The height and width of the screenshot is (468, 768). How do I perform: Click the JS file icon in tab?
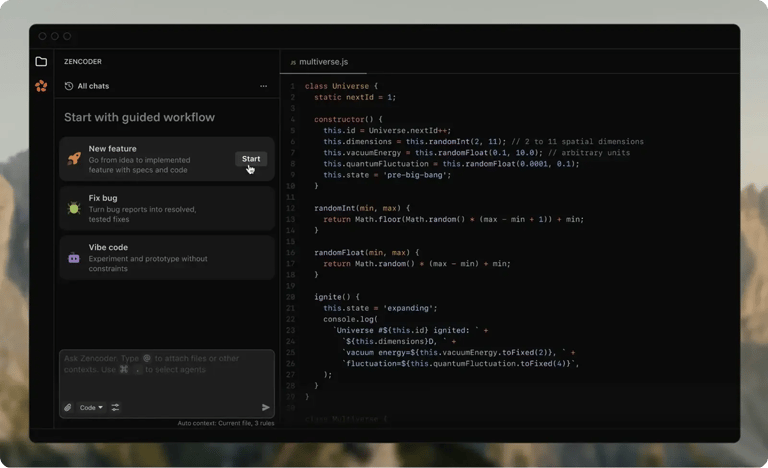(293, 62)
